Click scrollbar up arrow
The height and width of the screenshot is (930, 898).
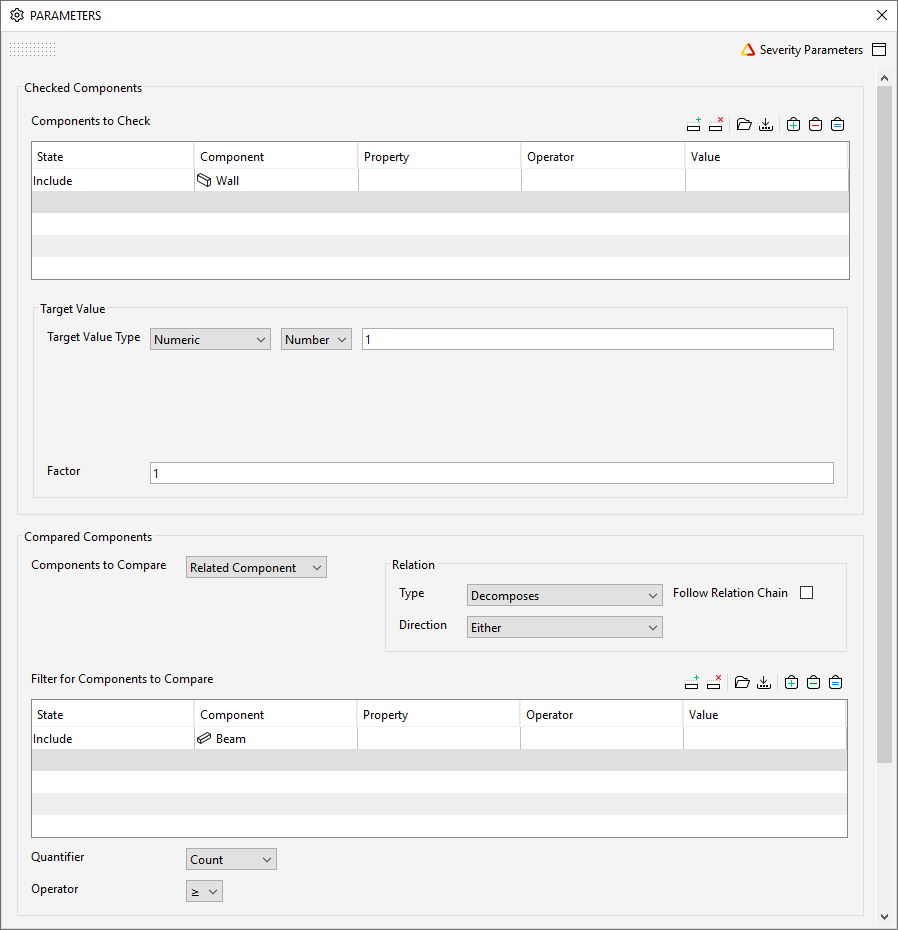coord(884,78)
